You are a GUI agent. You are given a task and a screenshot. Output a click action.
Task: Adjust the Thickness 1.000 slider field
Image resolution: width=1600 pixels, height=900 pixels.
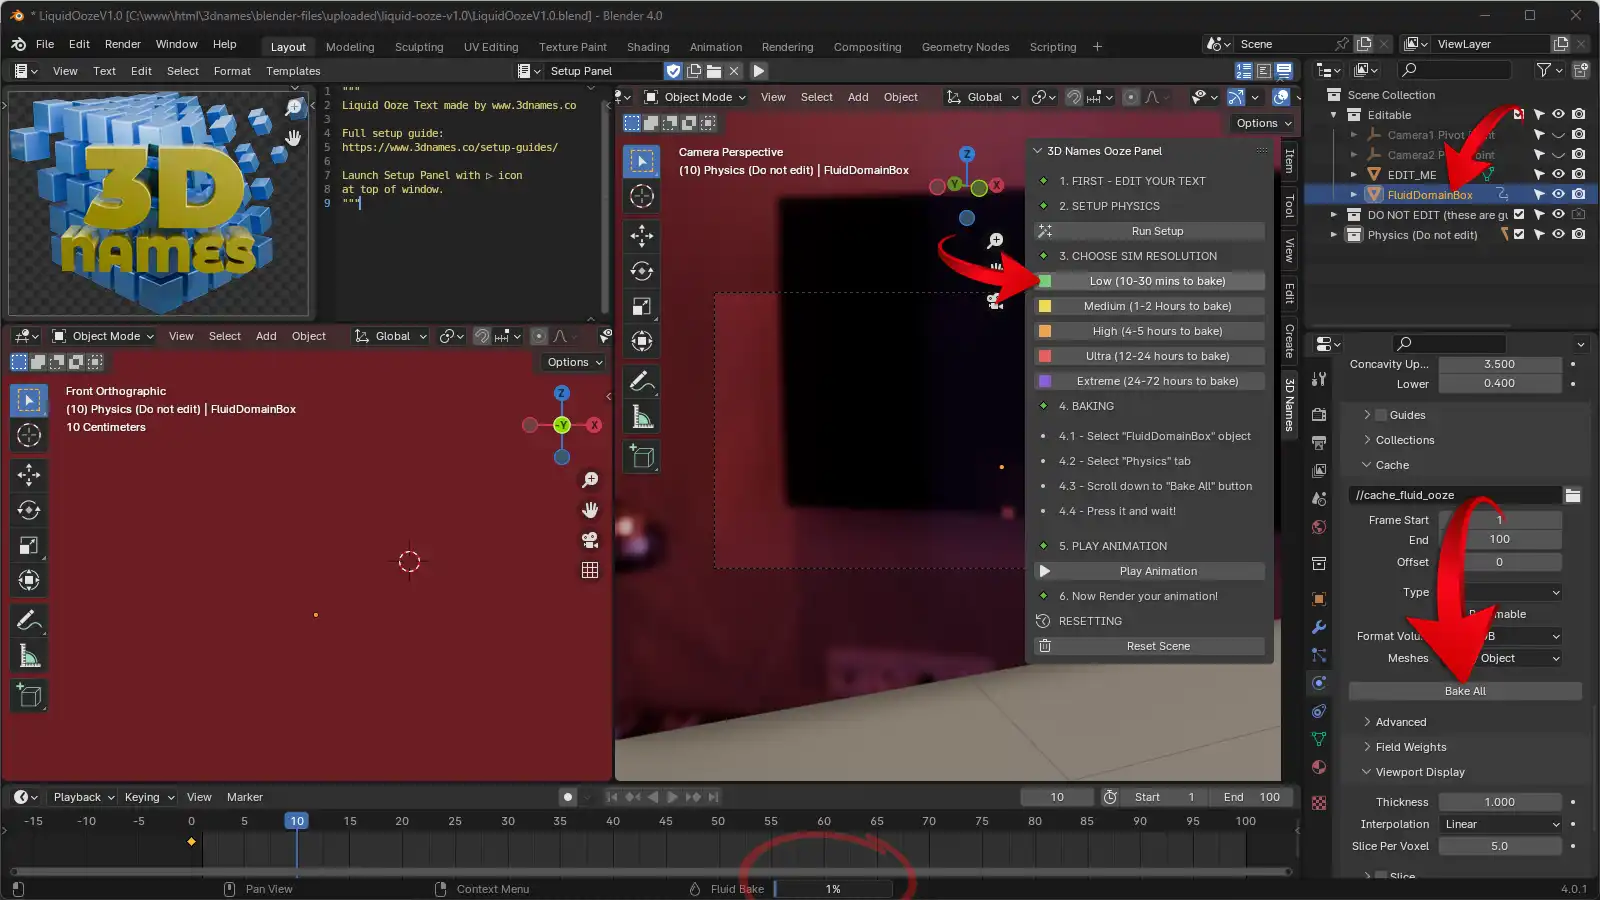(1500, 802)
